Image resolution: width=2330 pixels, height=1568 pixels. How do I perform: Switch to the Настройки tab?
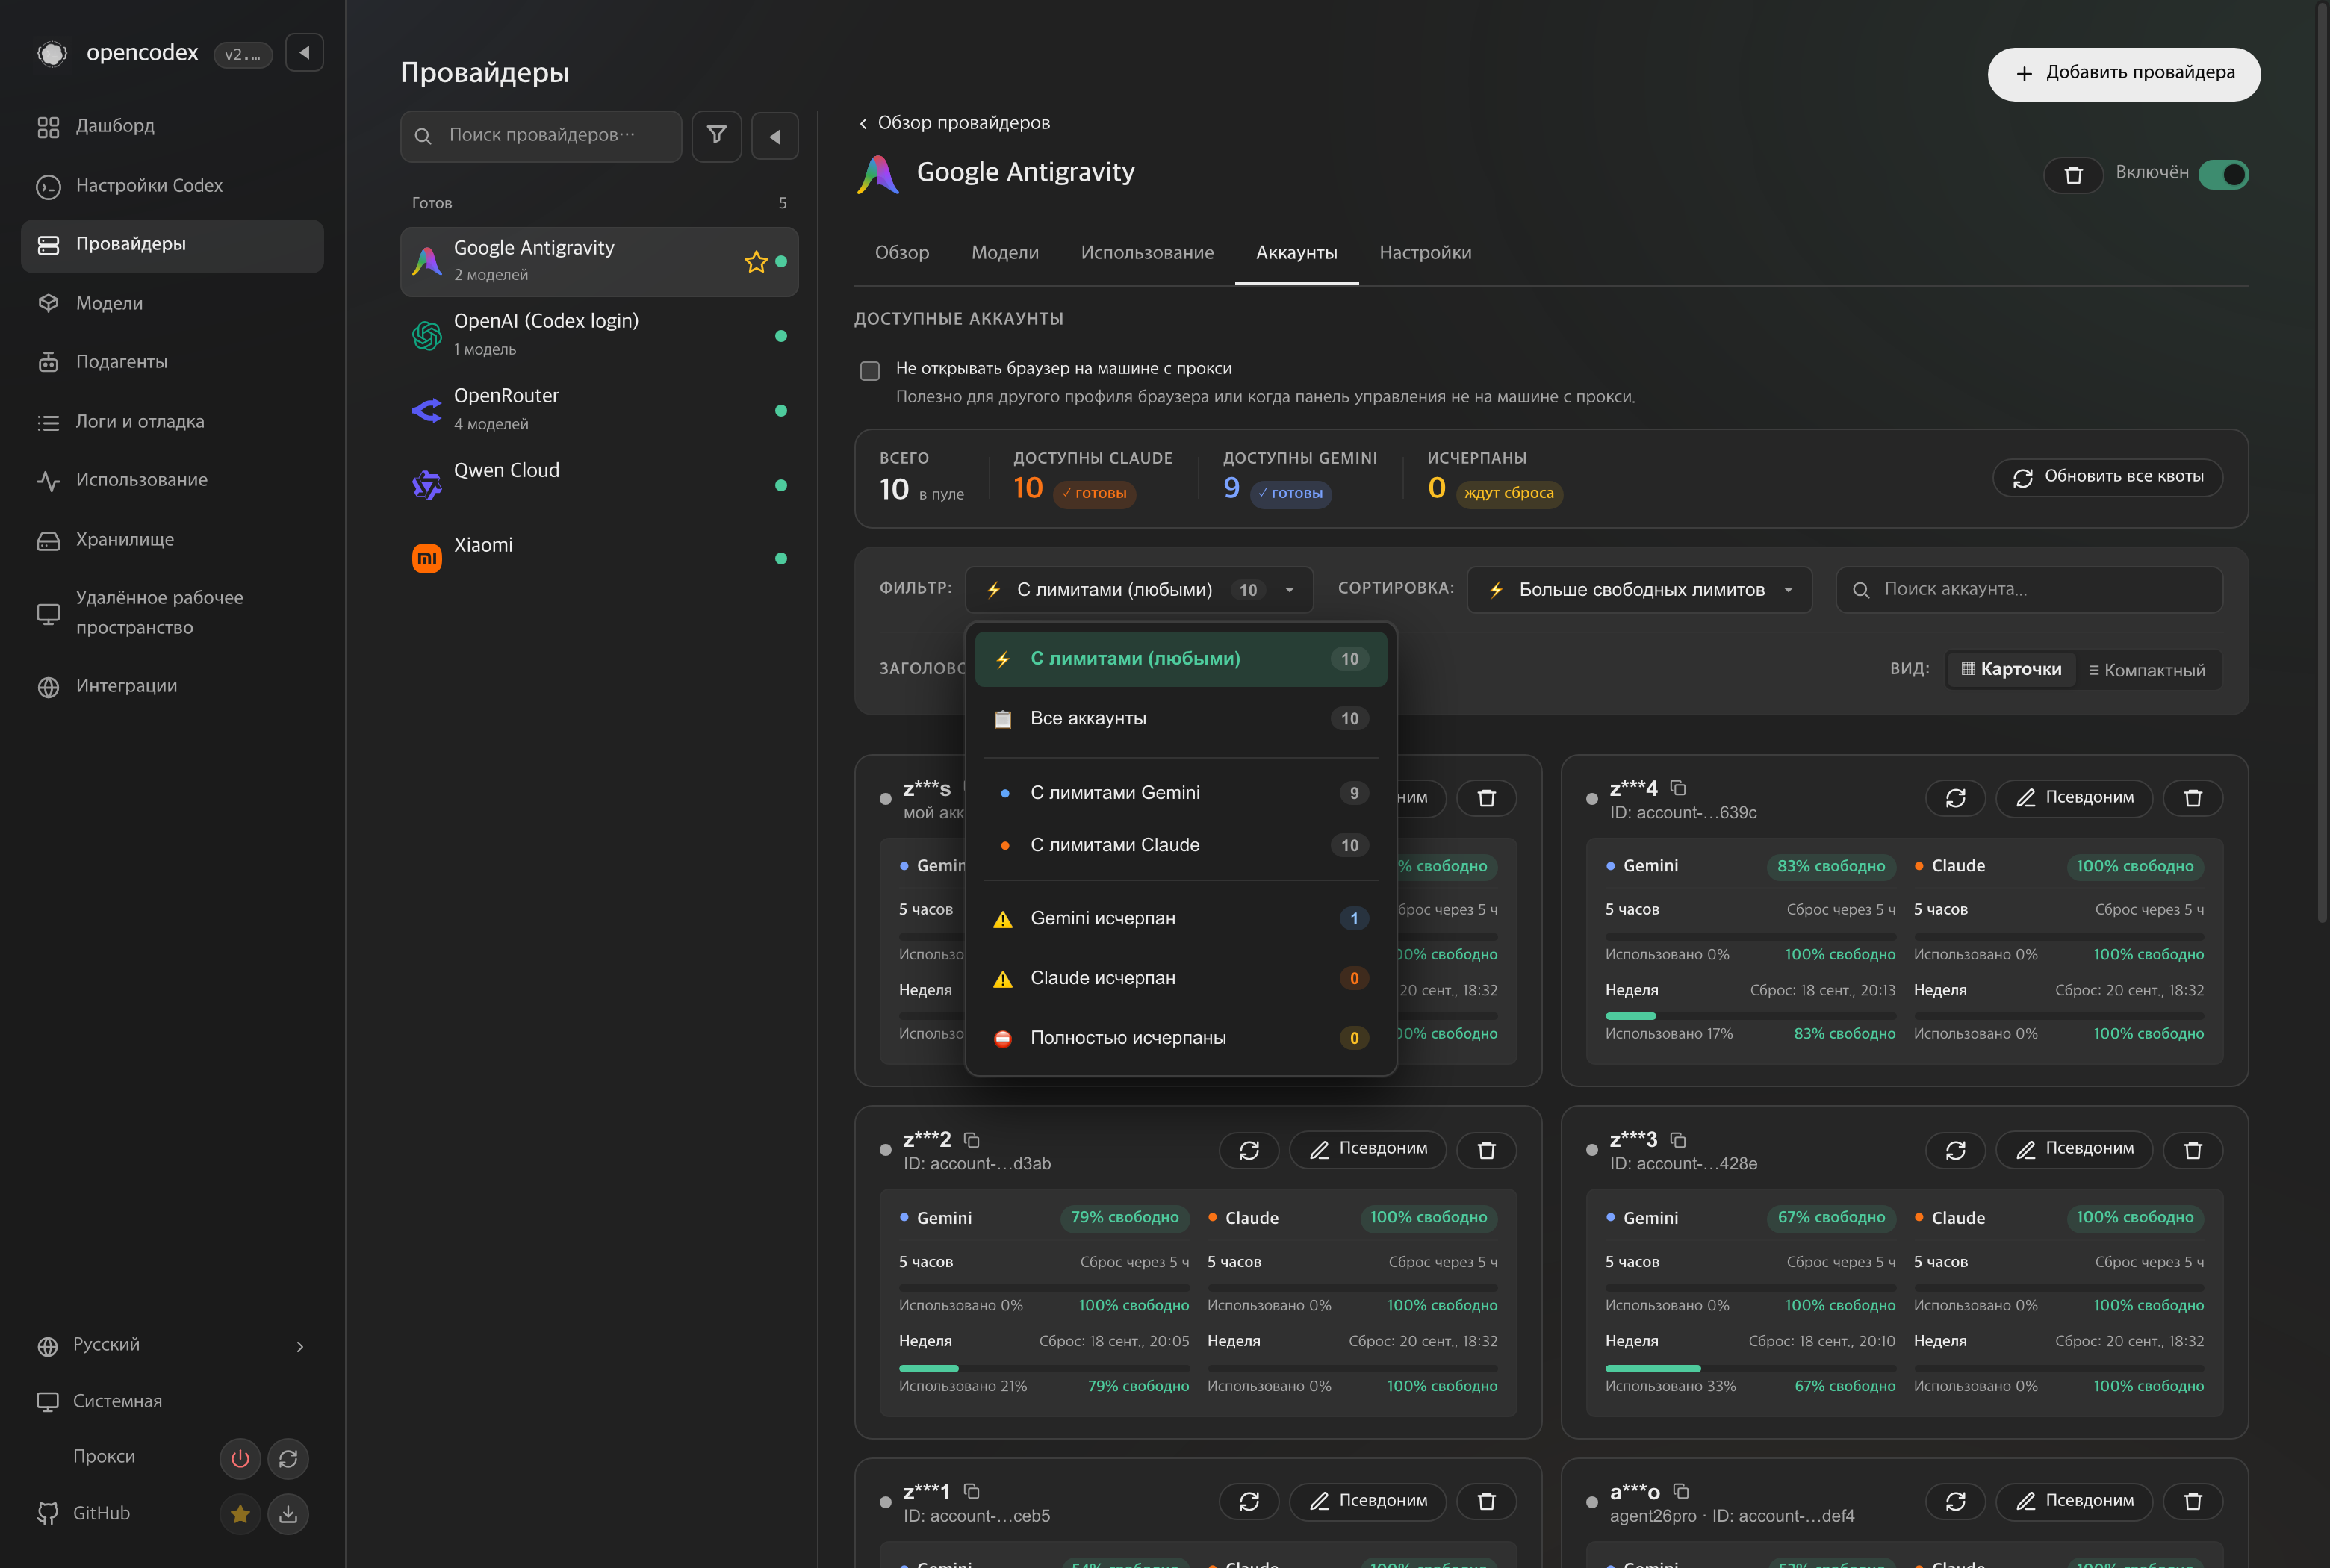click(1425, 253)
